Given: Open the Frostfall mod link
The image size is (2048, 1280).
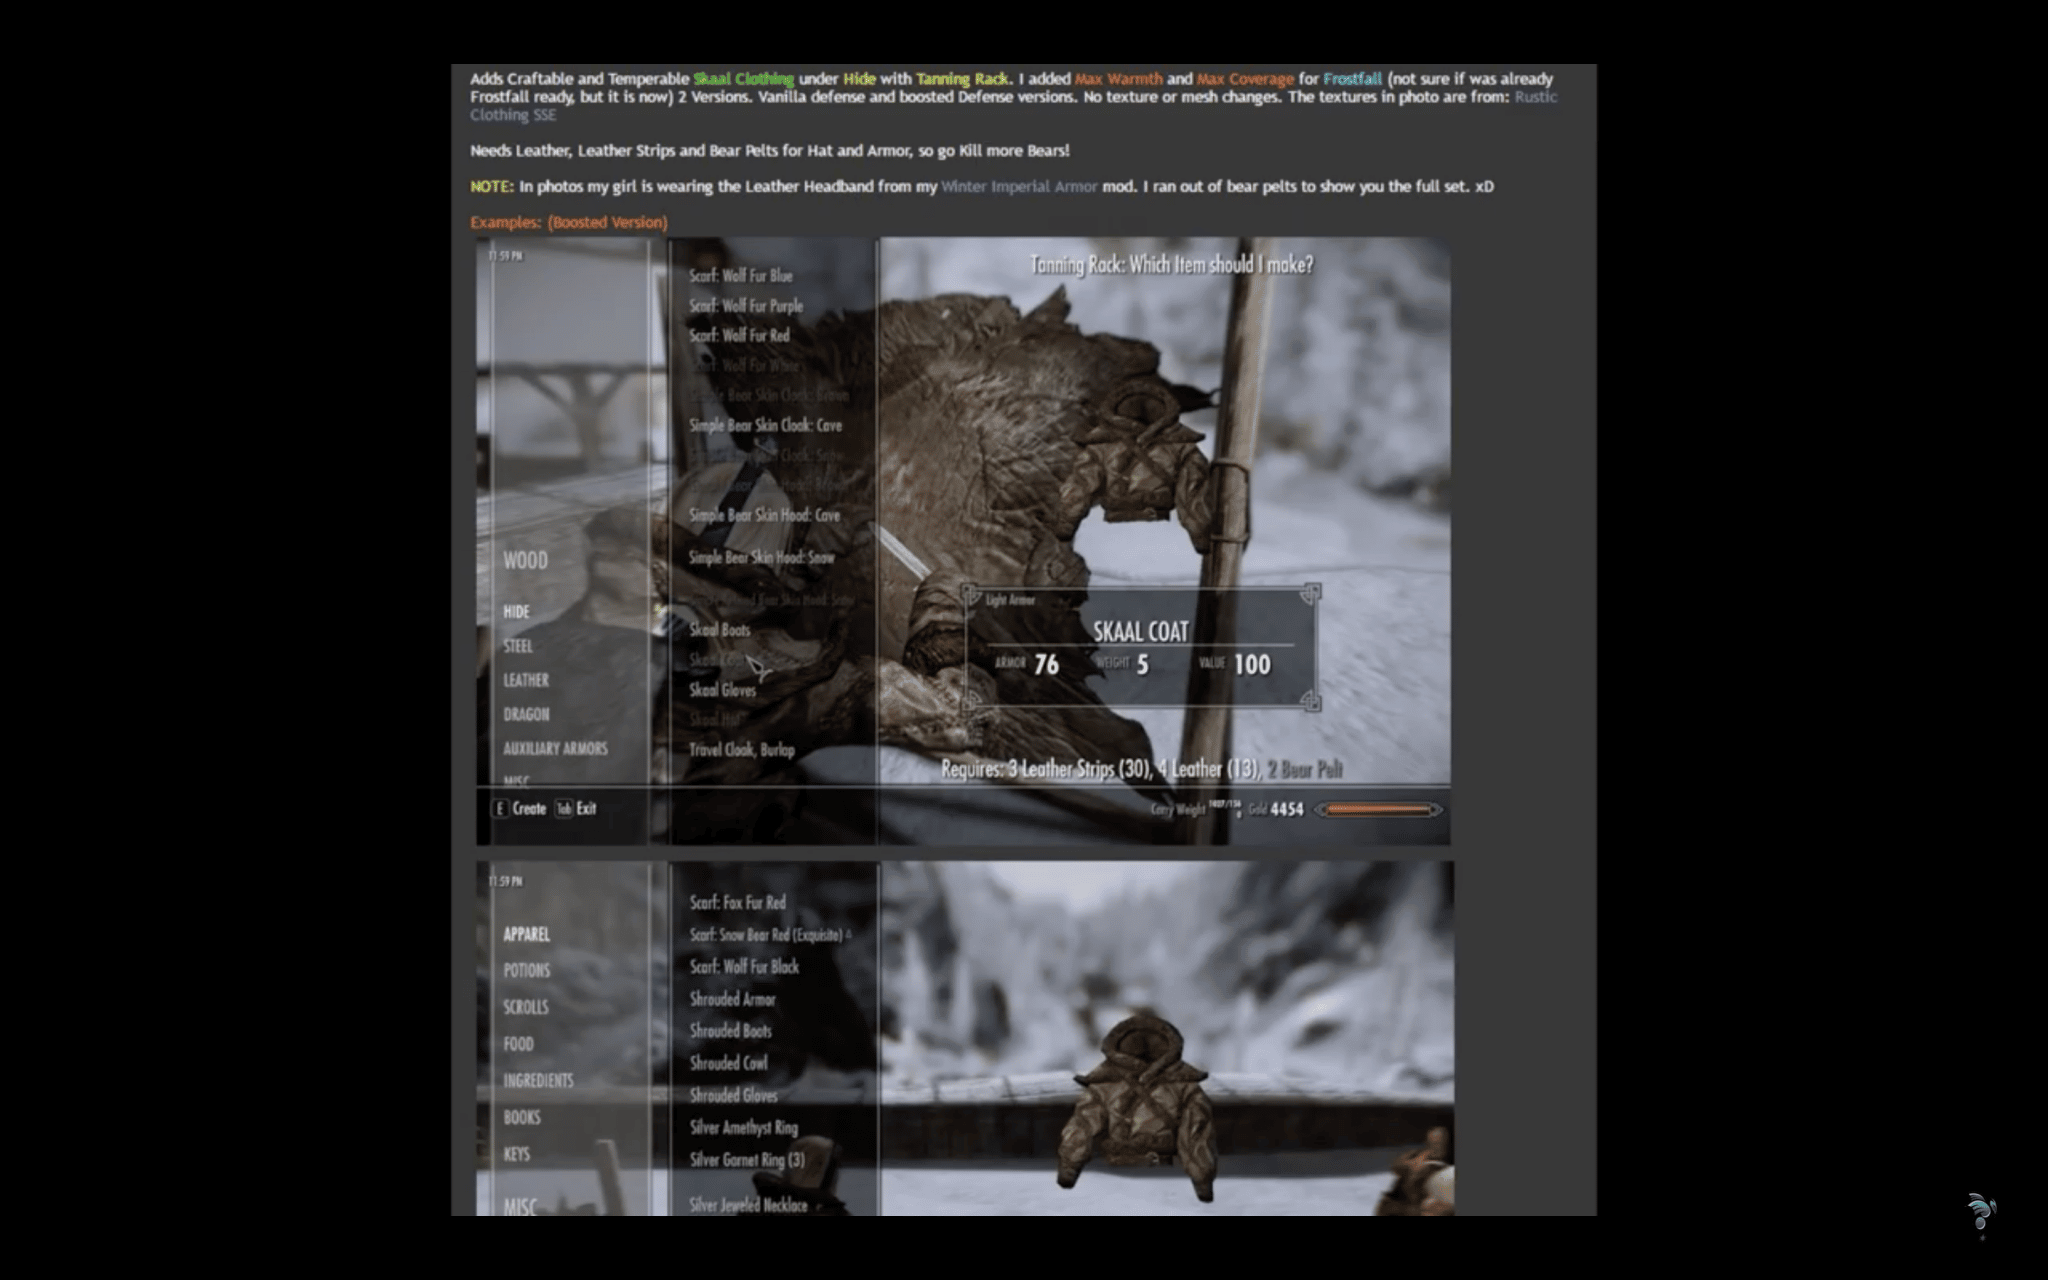Looking at the screenshot, I should pos(1352,79).
